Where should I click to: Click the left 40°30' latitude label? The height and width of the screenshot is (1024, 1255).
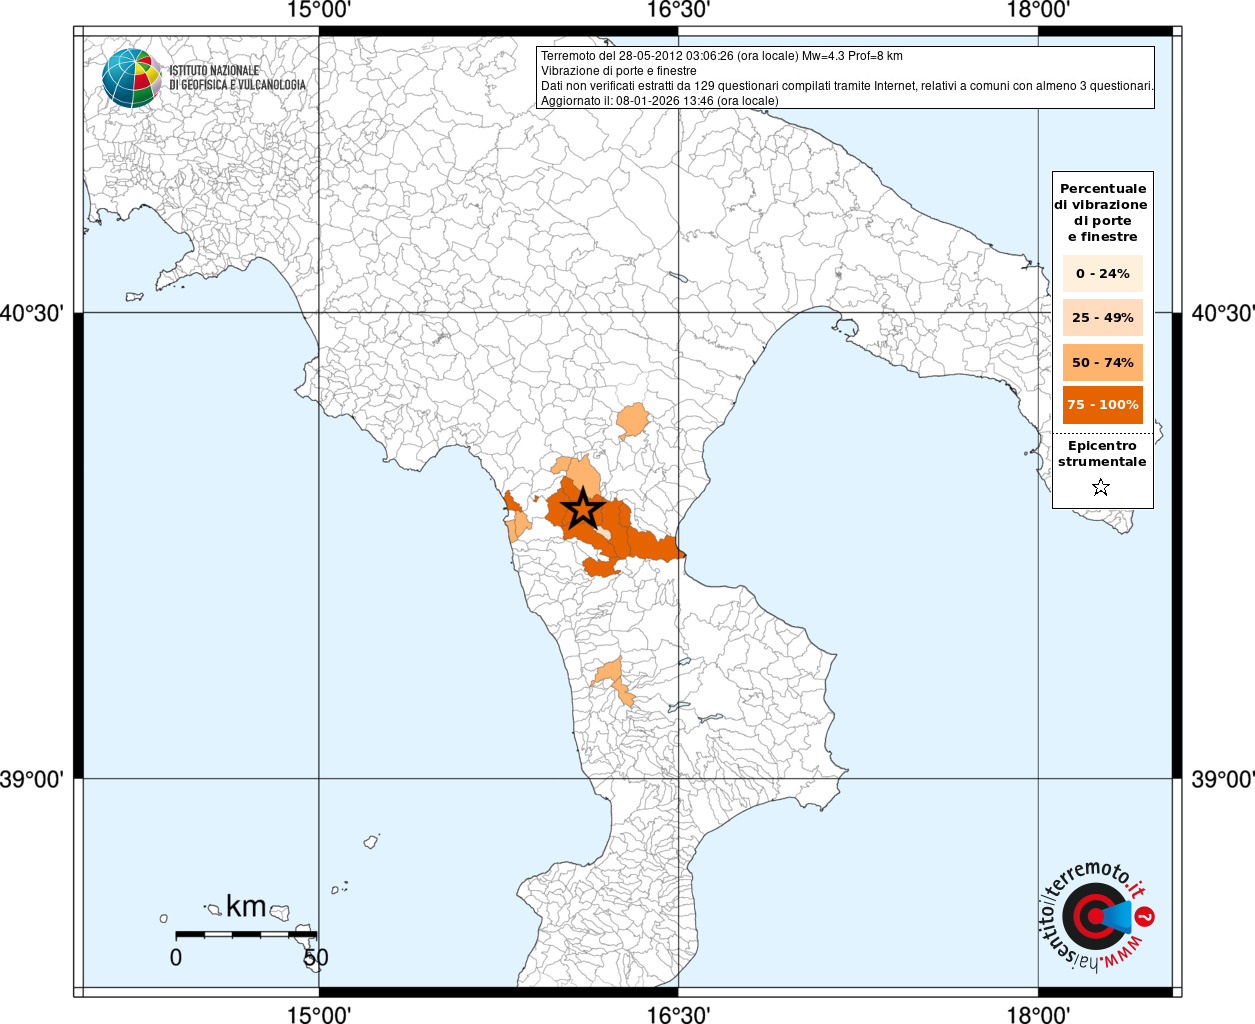click(32, 313)
